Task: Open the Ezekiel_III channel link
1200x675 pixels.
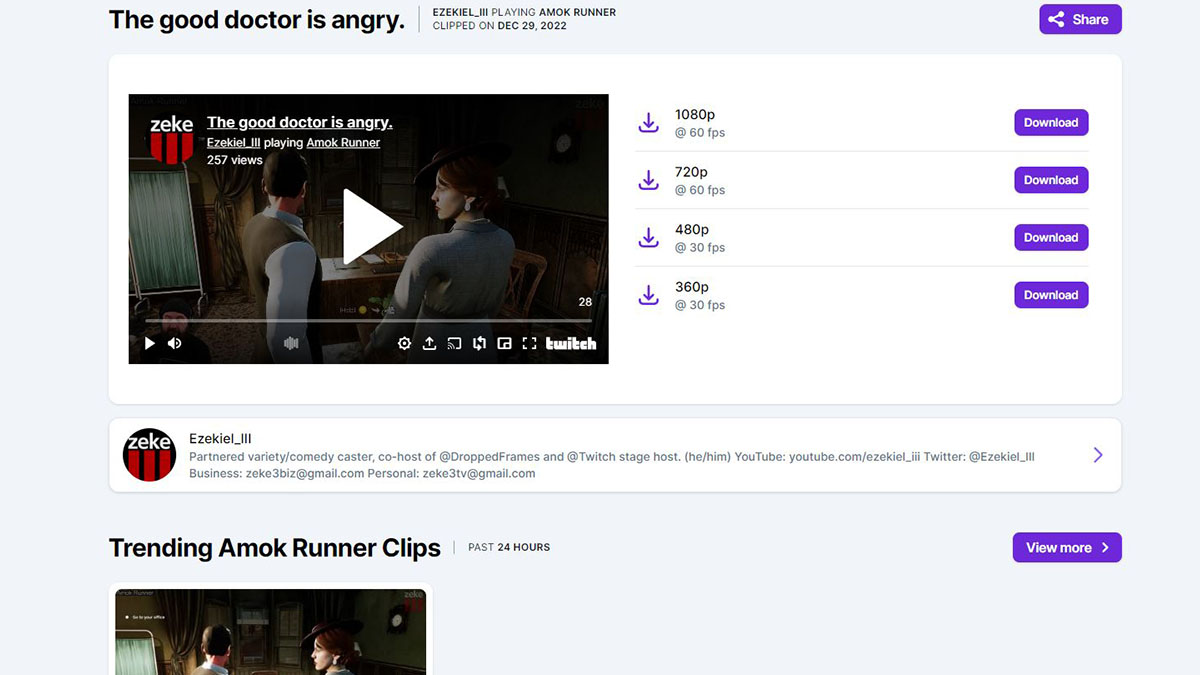Action: (235, 142)
